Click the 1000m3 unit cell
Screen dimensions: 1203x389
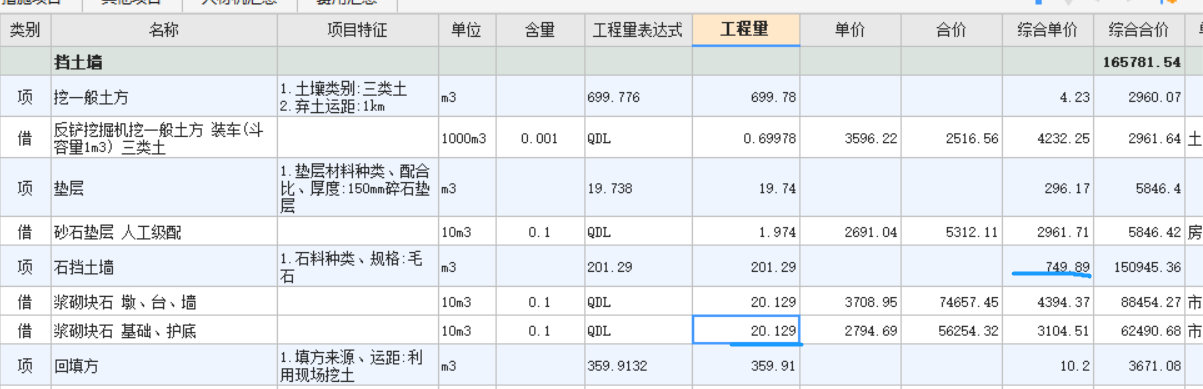click(x=464, y=138)
